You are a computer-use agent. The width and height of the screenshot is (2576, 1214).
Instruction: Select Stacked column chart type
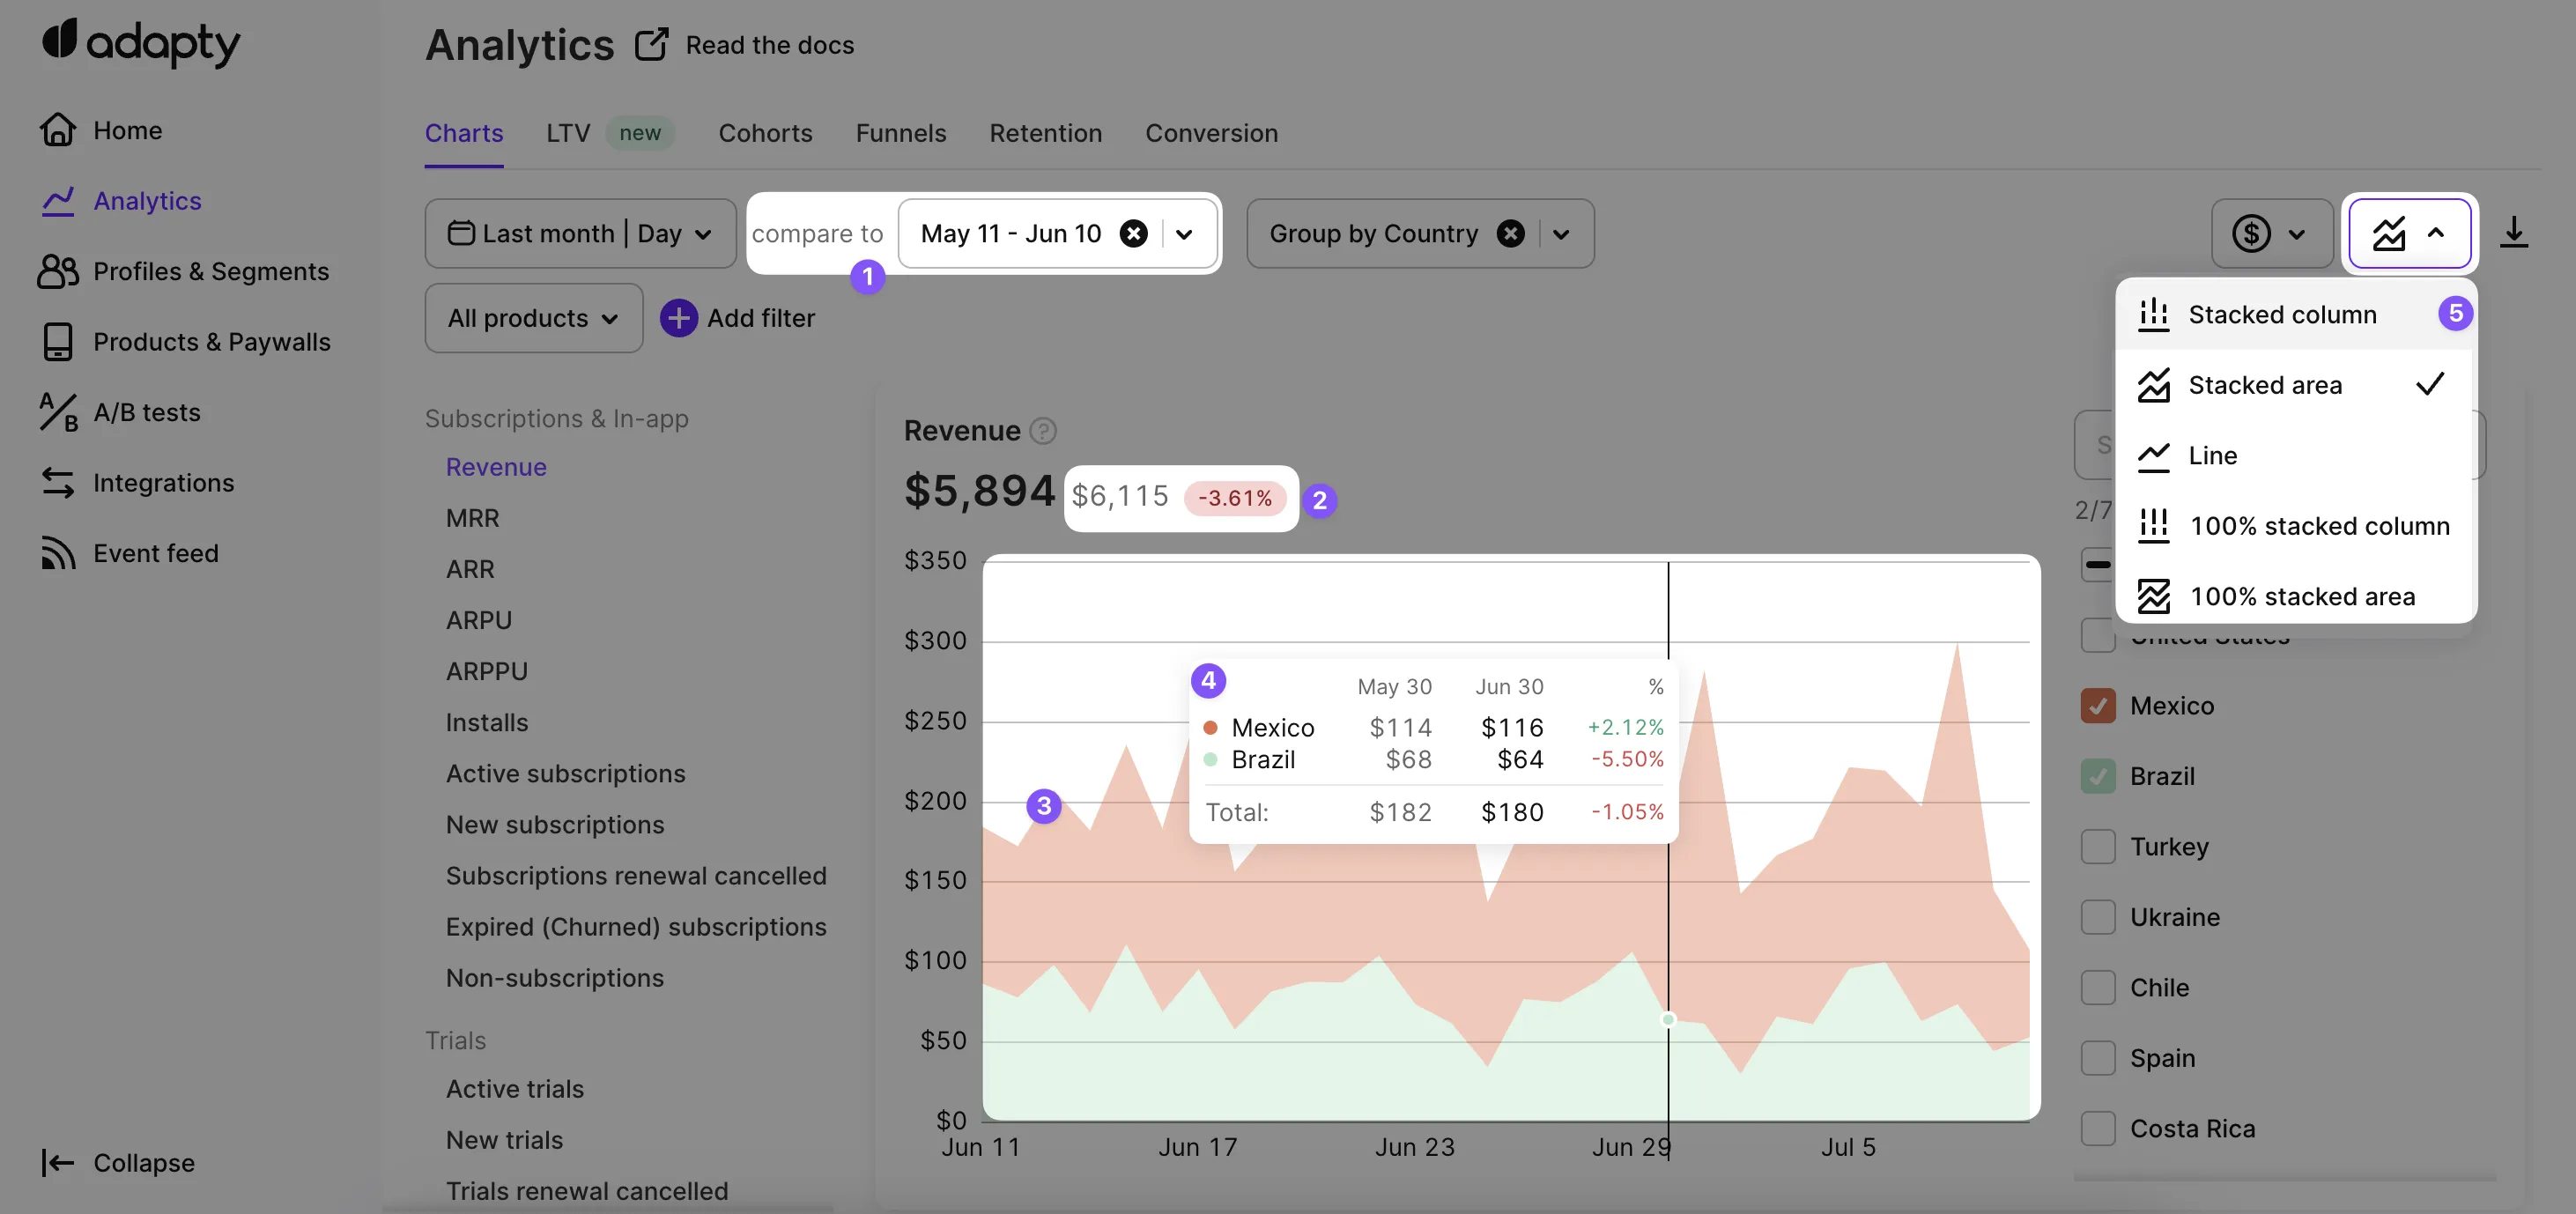pyautogui.click(x=2281, y=314)
